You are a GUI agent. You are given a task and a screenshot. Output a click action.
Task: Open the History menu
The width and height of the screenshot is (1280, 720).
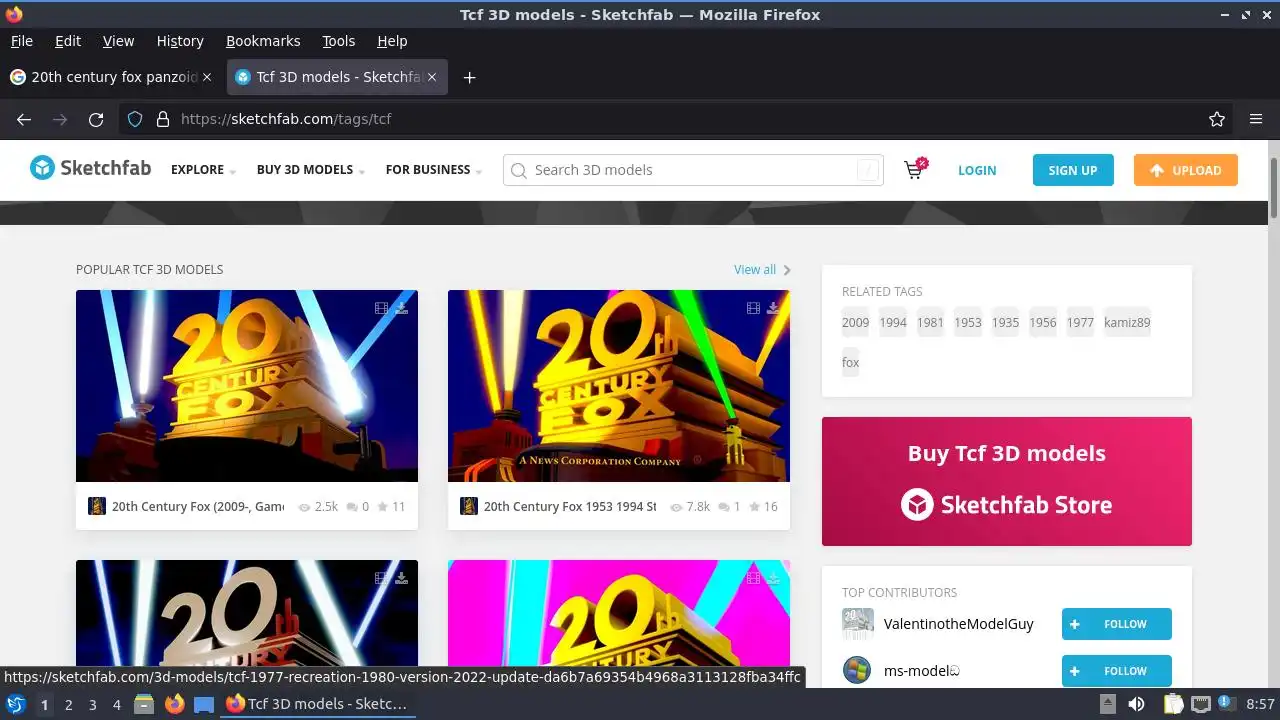pyautogui.click(x=180, y=41)
